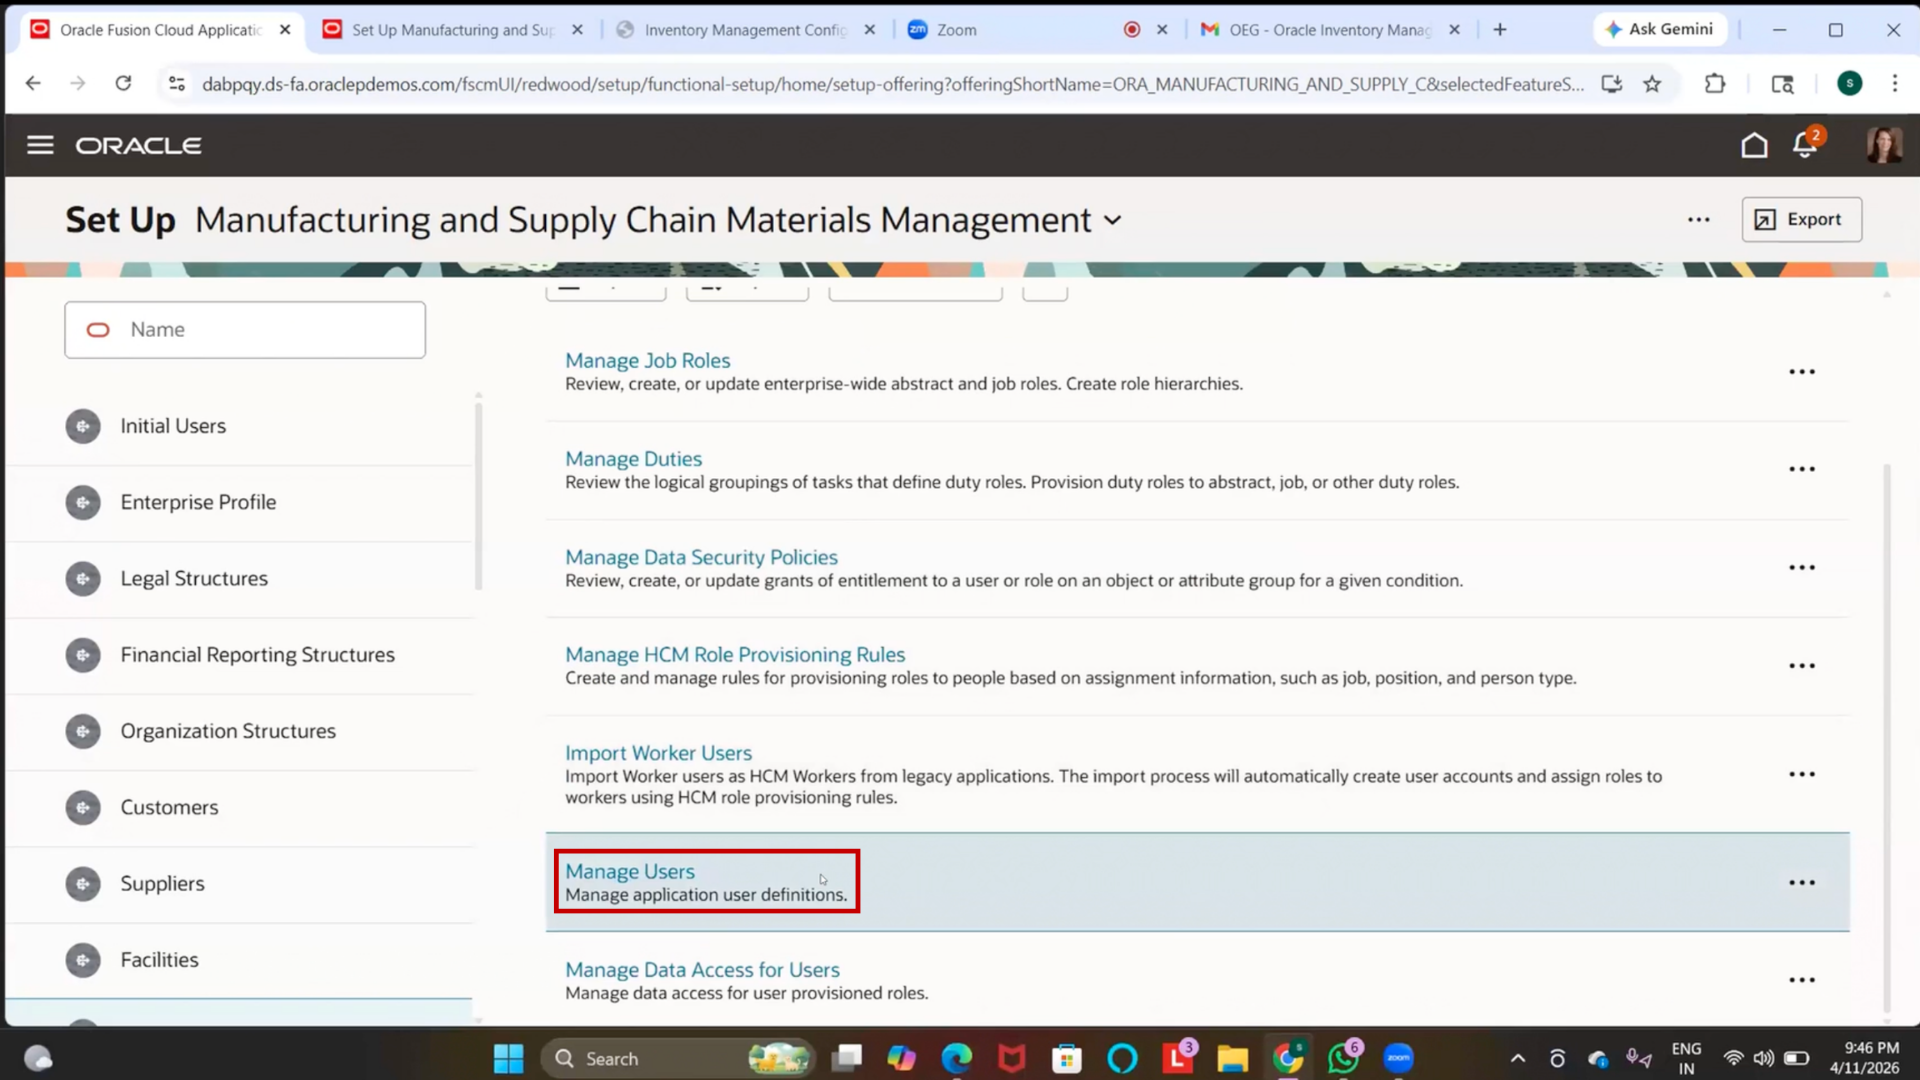Viewport: 1920px width, 1080px height.
Task: Open the Windows Start menu
Action: (508, 1058)
